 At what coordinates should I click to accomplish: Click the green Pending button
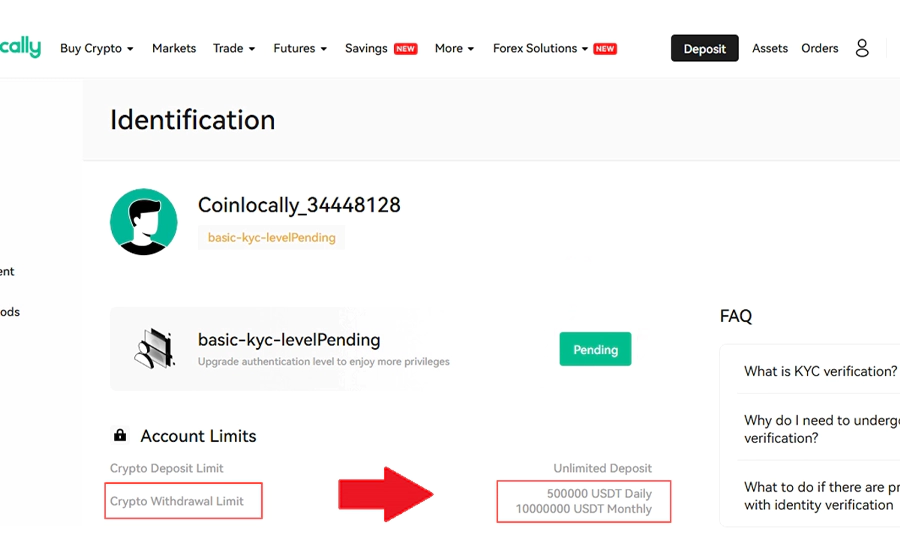pyautogui.click(x=595, y=350)
